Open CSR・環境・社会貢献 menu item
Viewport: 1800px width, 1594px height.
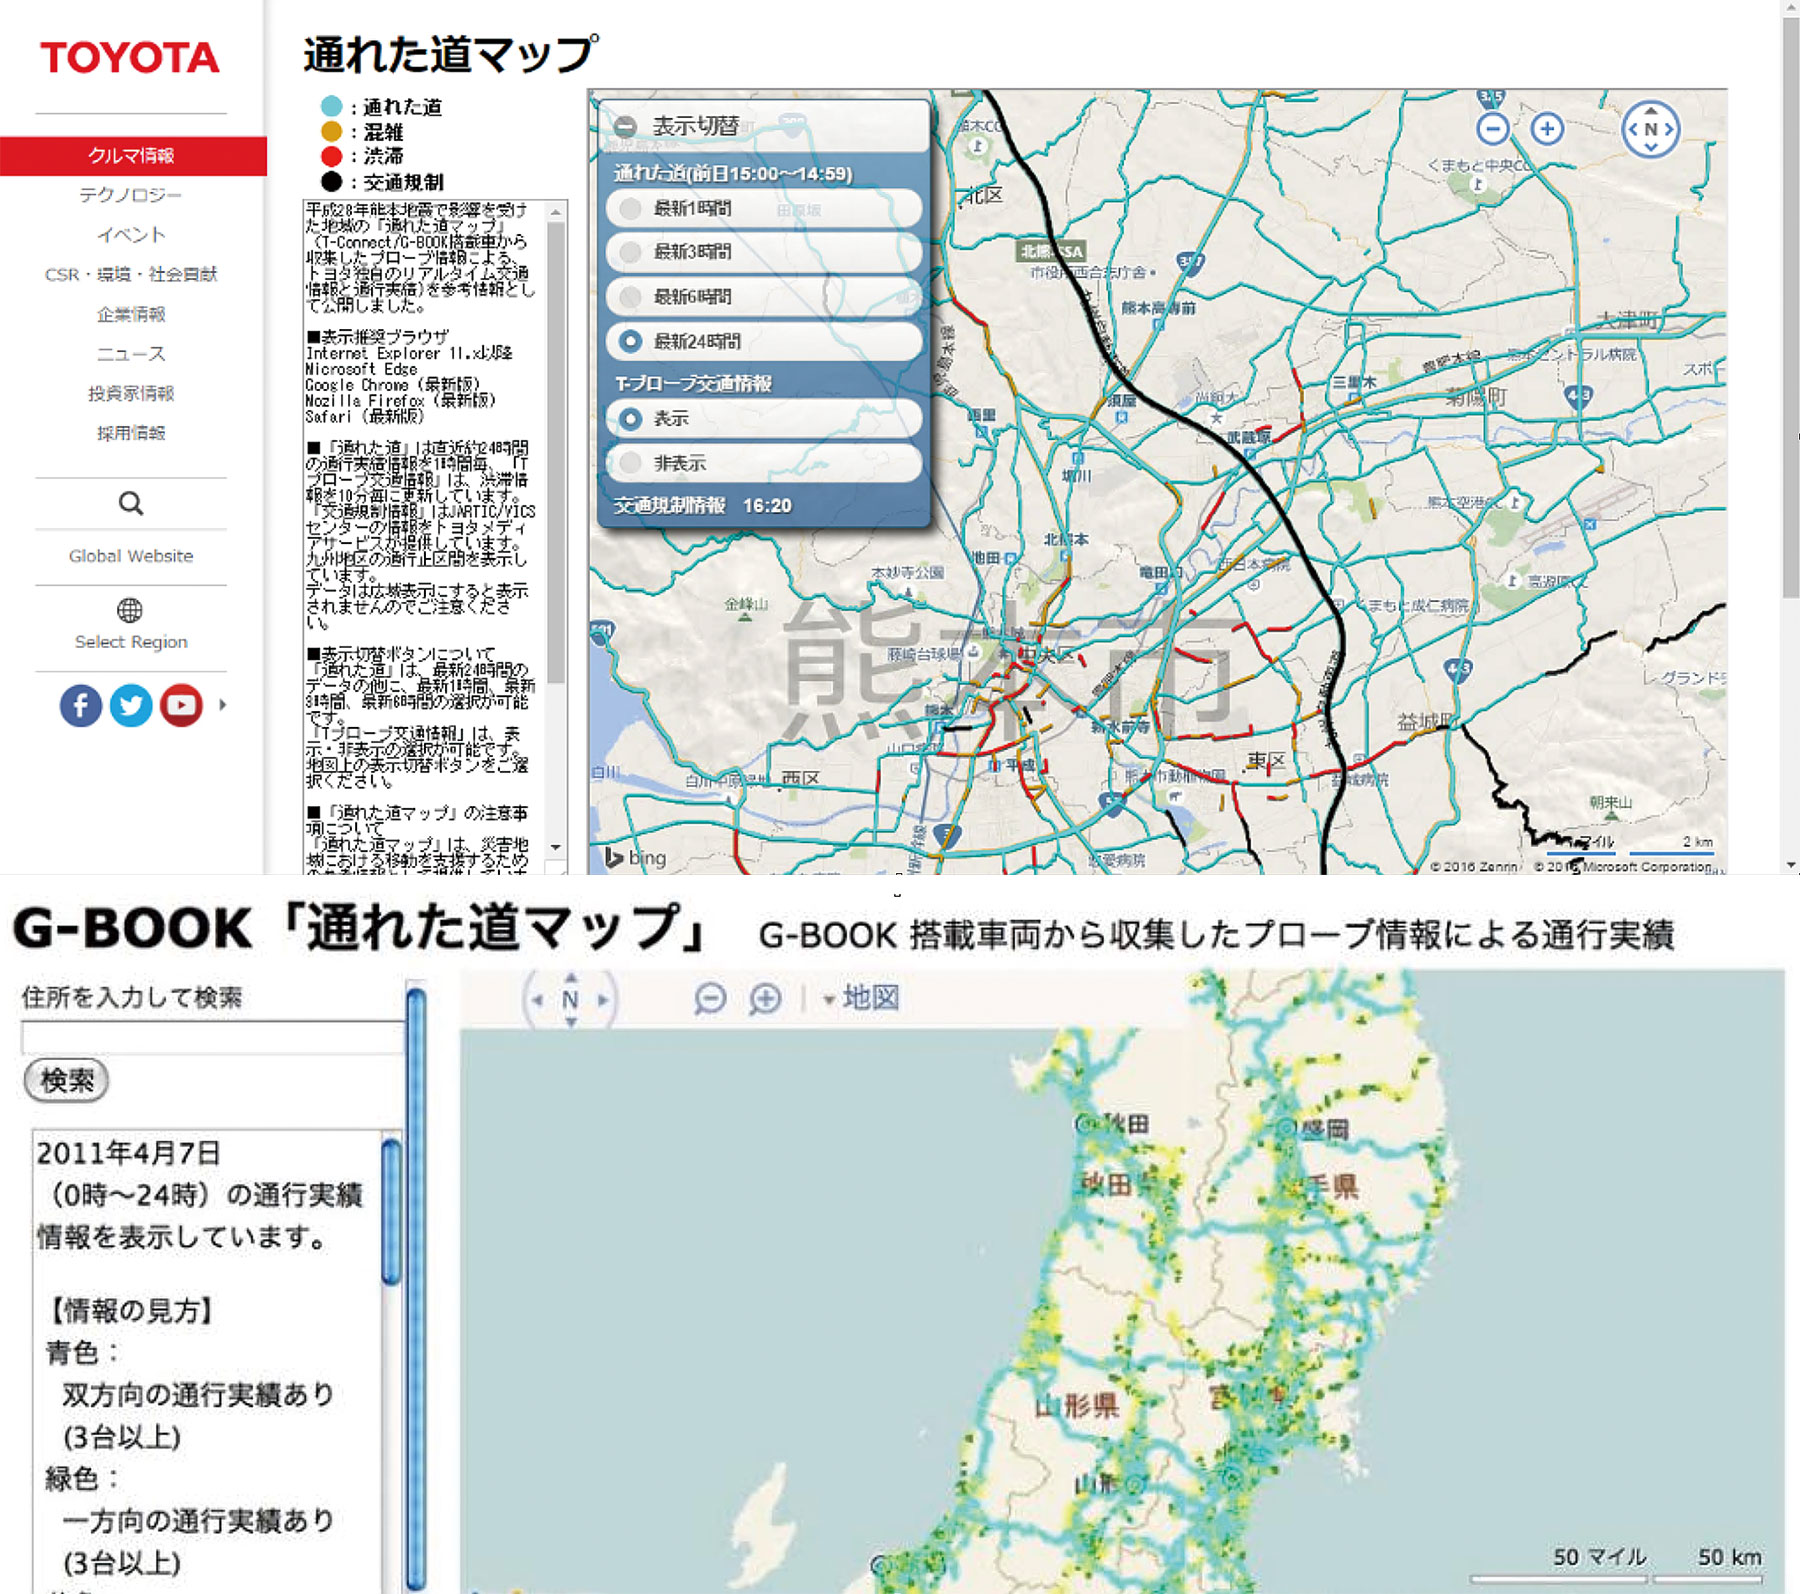pyautogui.click(x=131, y=274)
